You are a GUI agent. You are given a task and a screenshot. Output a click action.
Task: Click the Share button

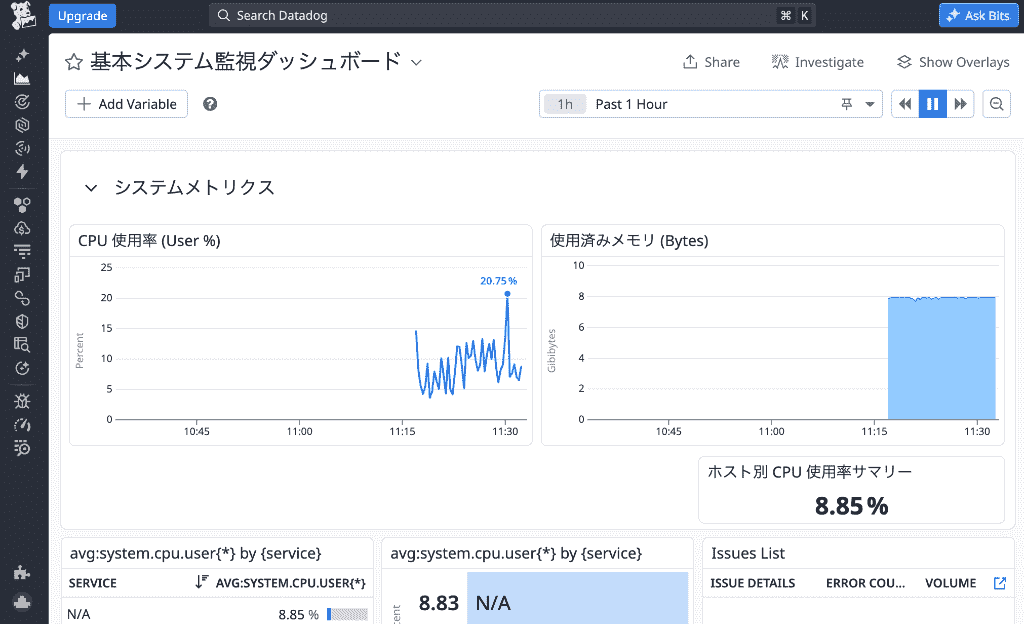pyautogui.click(x=711, y=62)
